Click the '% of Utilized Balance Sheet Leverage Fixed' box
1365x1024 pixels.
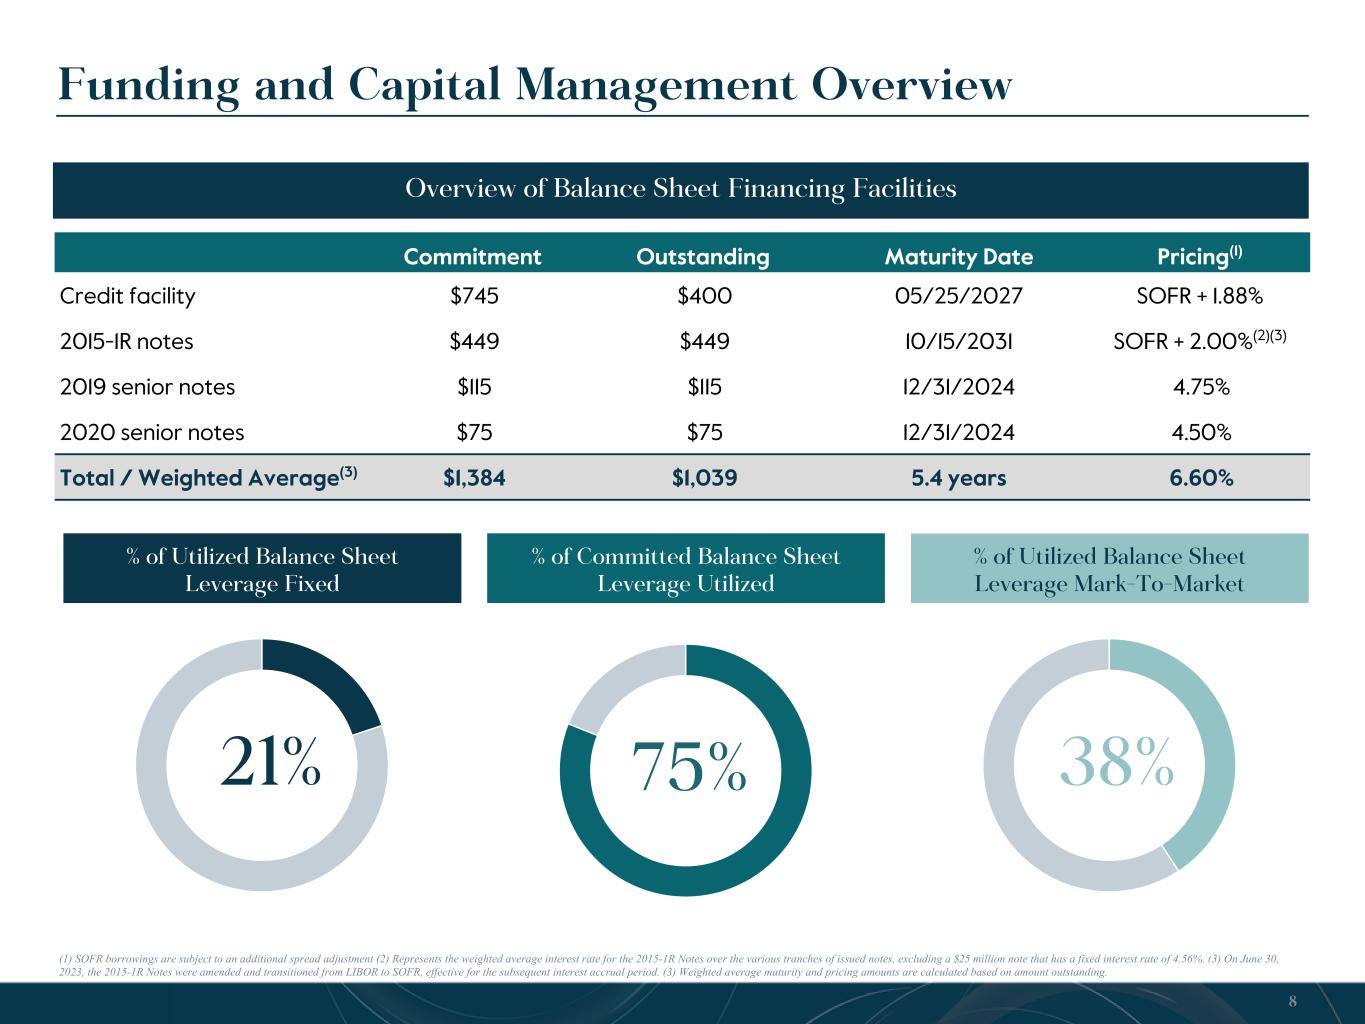262,568
